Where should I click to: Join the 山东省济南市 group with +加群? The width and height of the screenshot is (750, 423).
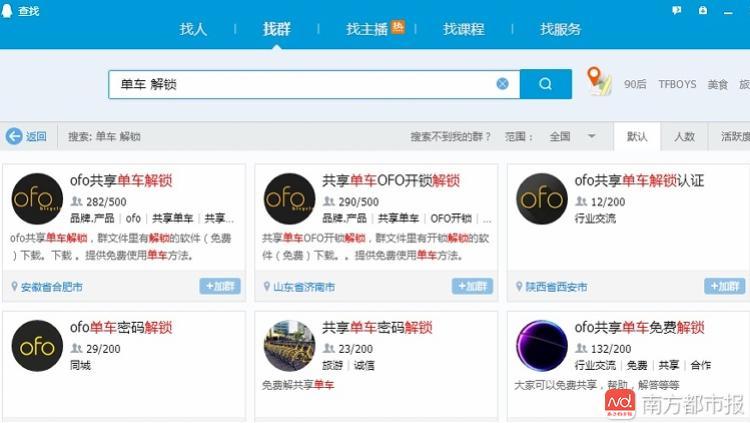coord(472,286)
